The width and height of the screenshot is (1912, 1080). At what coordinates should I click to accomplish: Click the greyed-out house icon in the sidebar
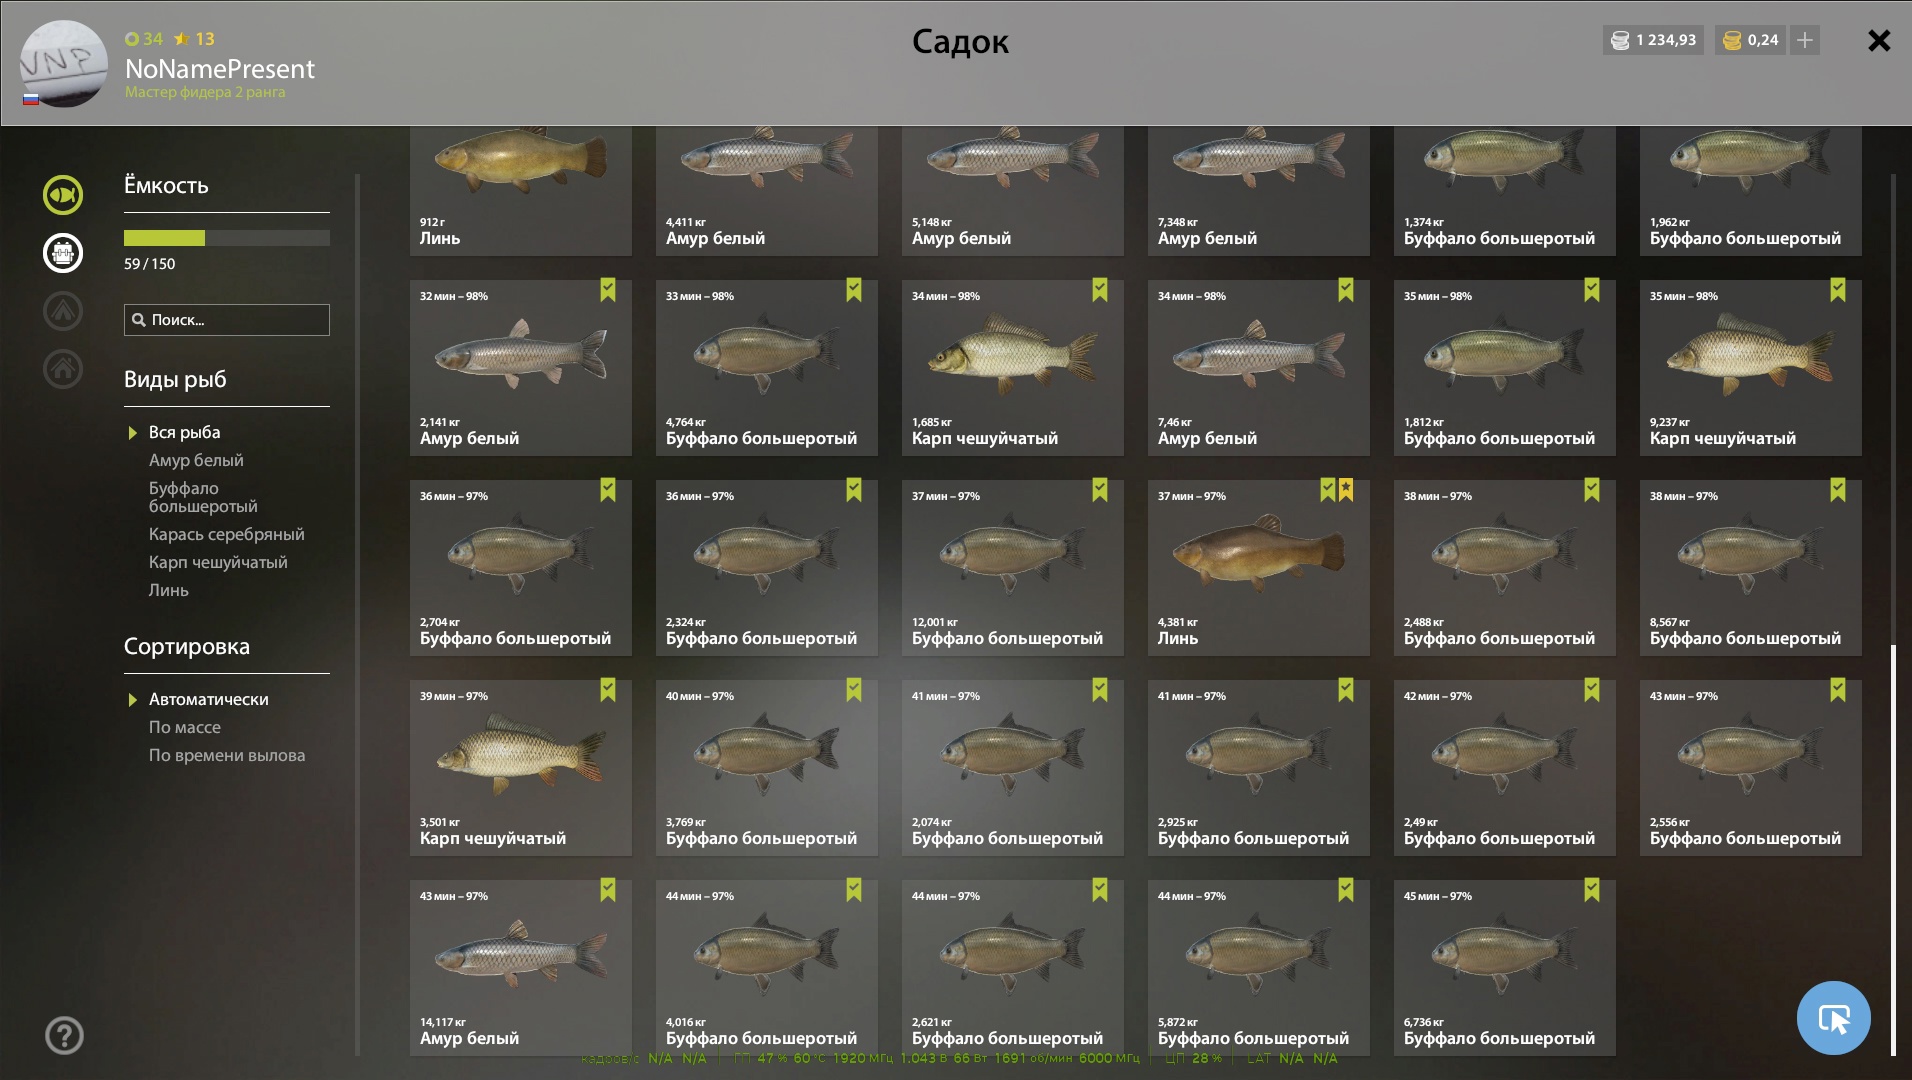(x=63, y=369)
